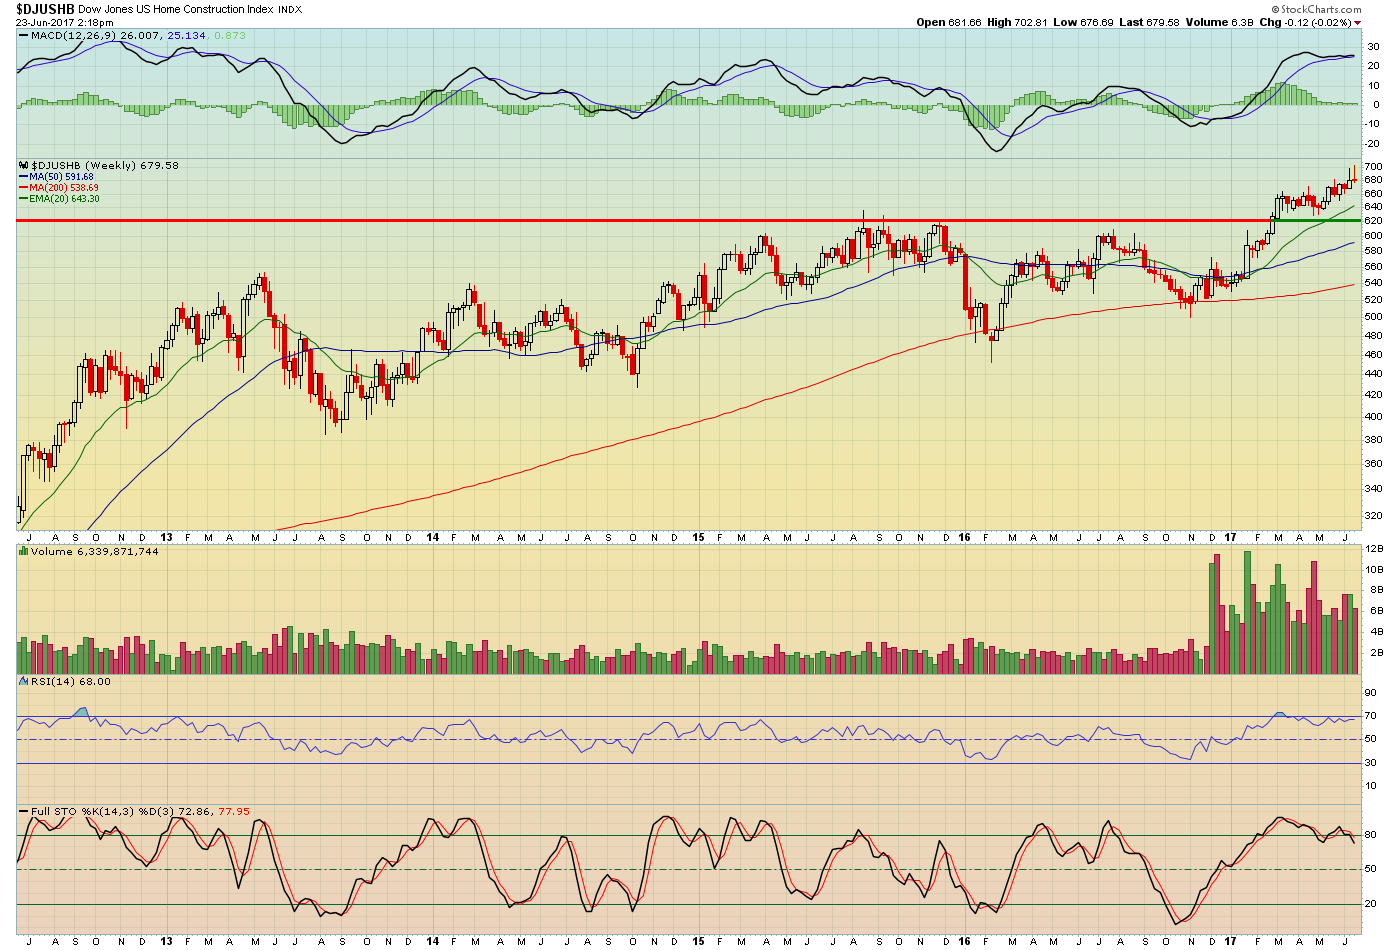Click the candlestick icon before $DJUSHB (Weekly)
The image size is (1400, 950).
click(x=24, y=165)
